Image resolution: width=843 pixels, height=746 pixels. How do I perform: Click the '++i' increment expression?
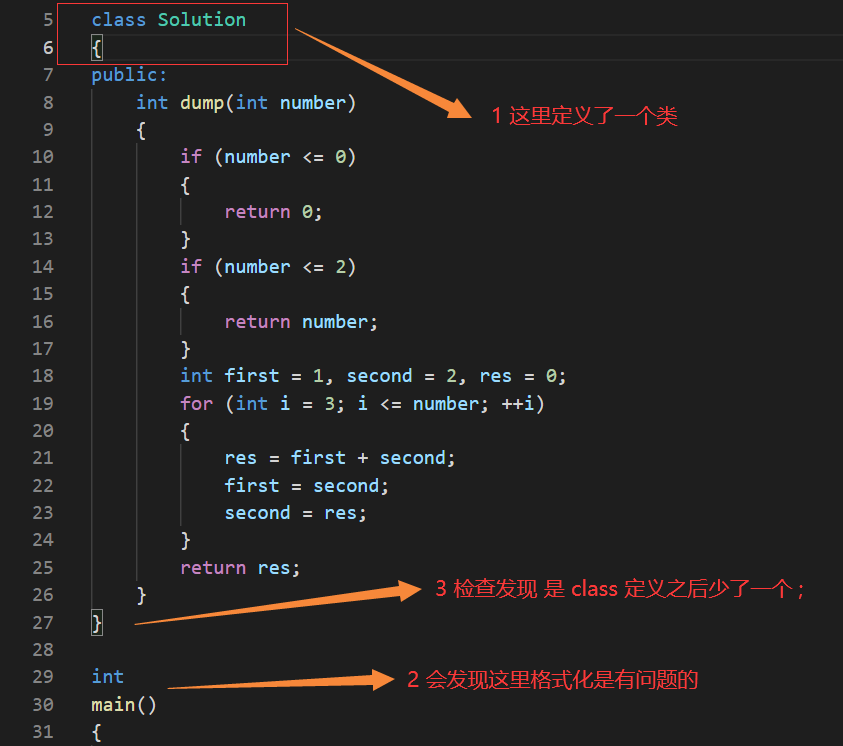[517, 404]
